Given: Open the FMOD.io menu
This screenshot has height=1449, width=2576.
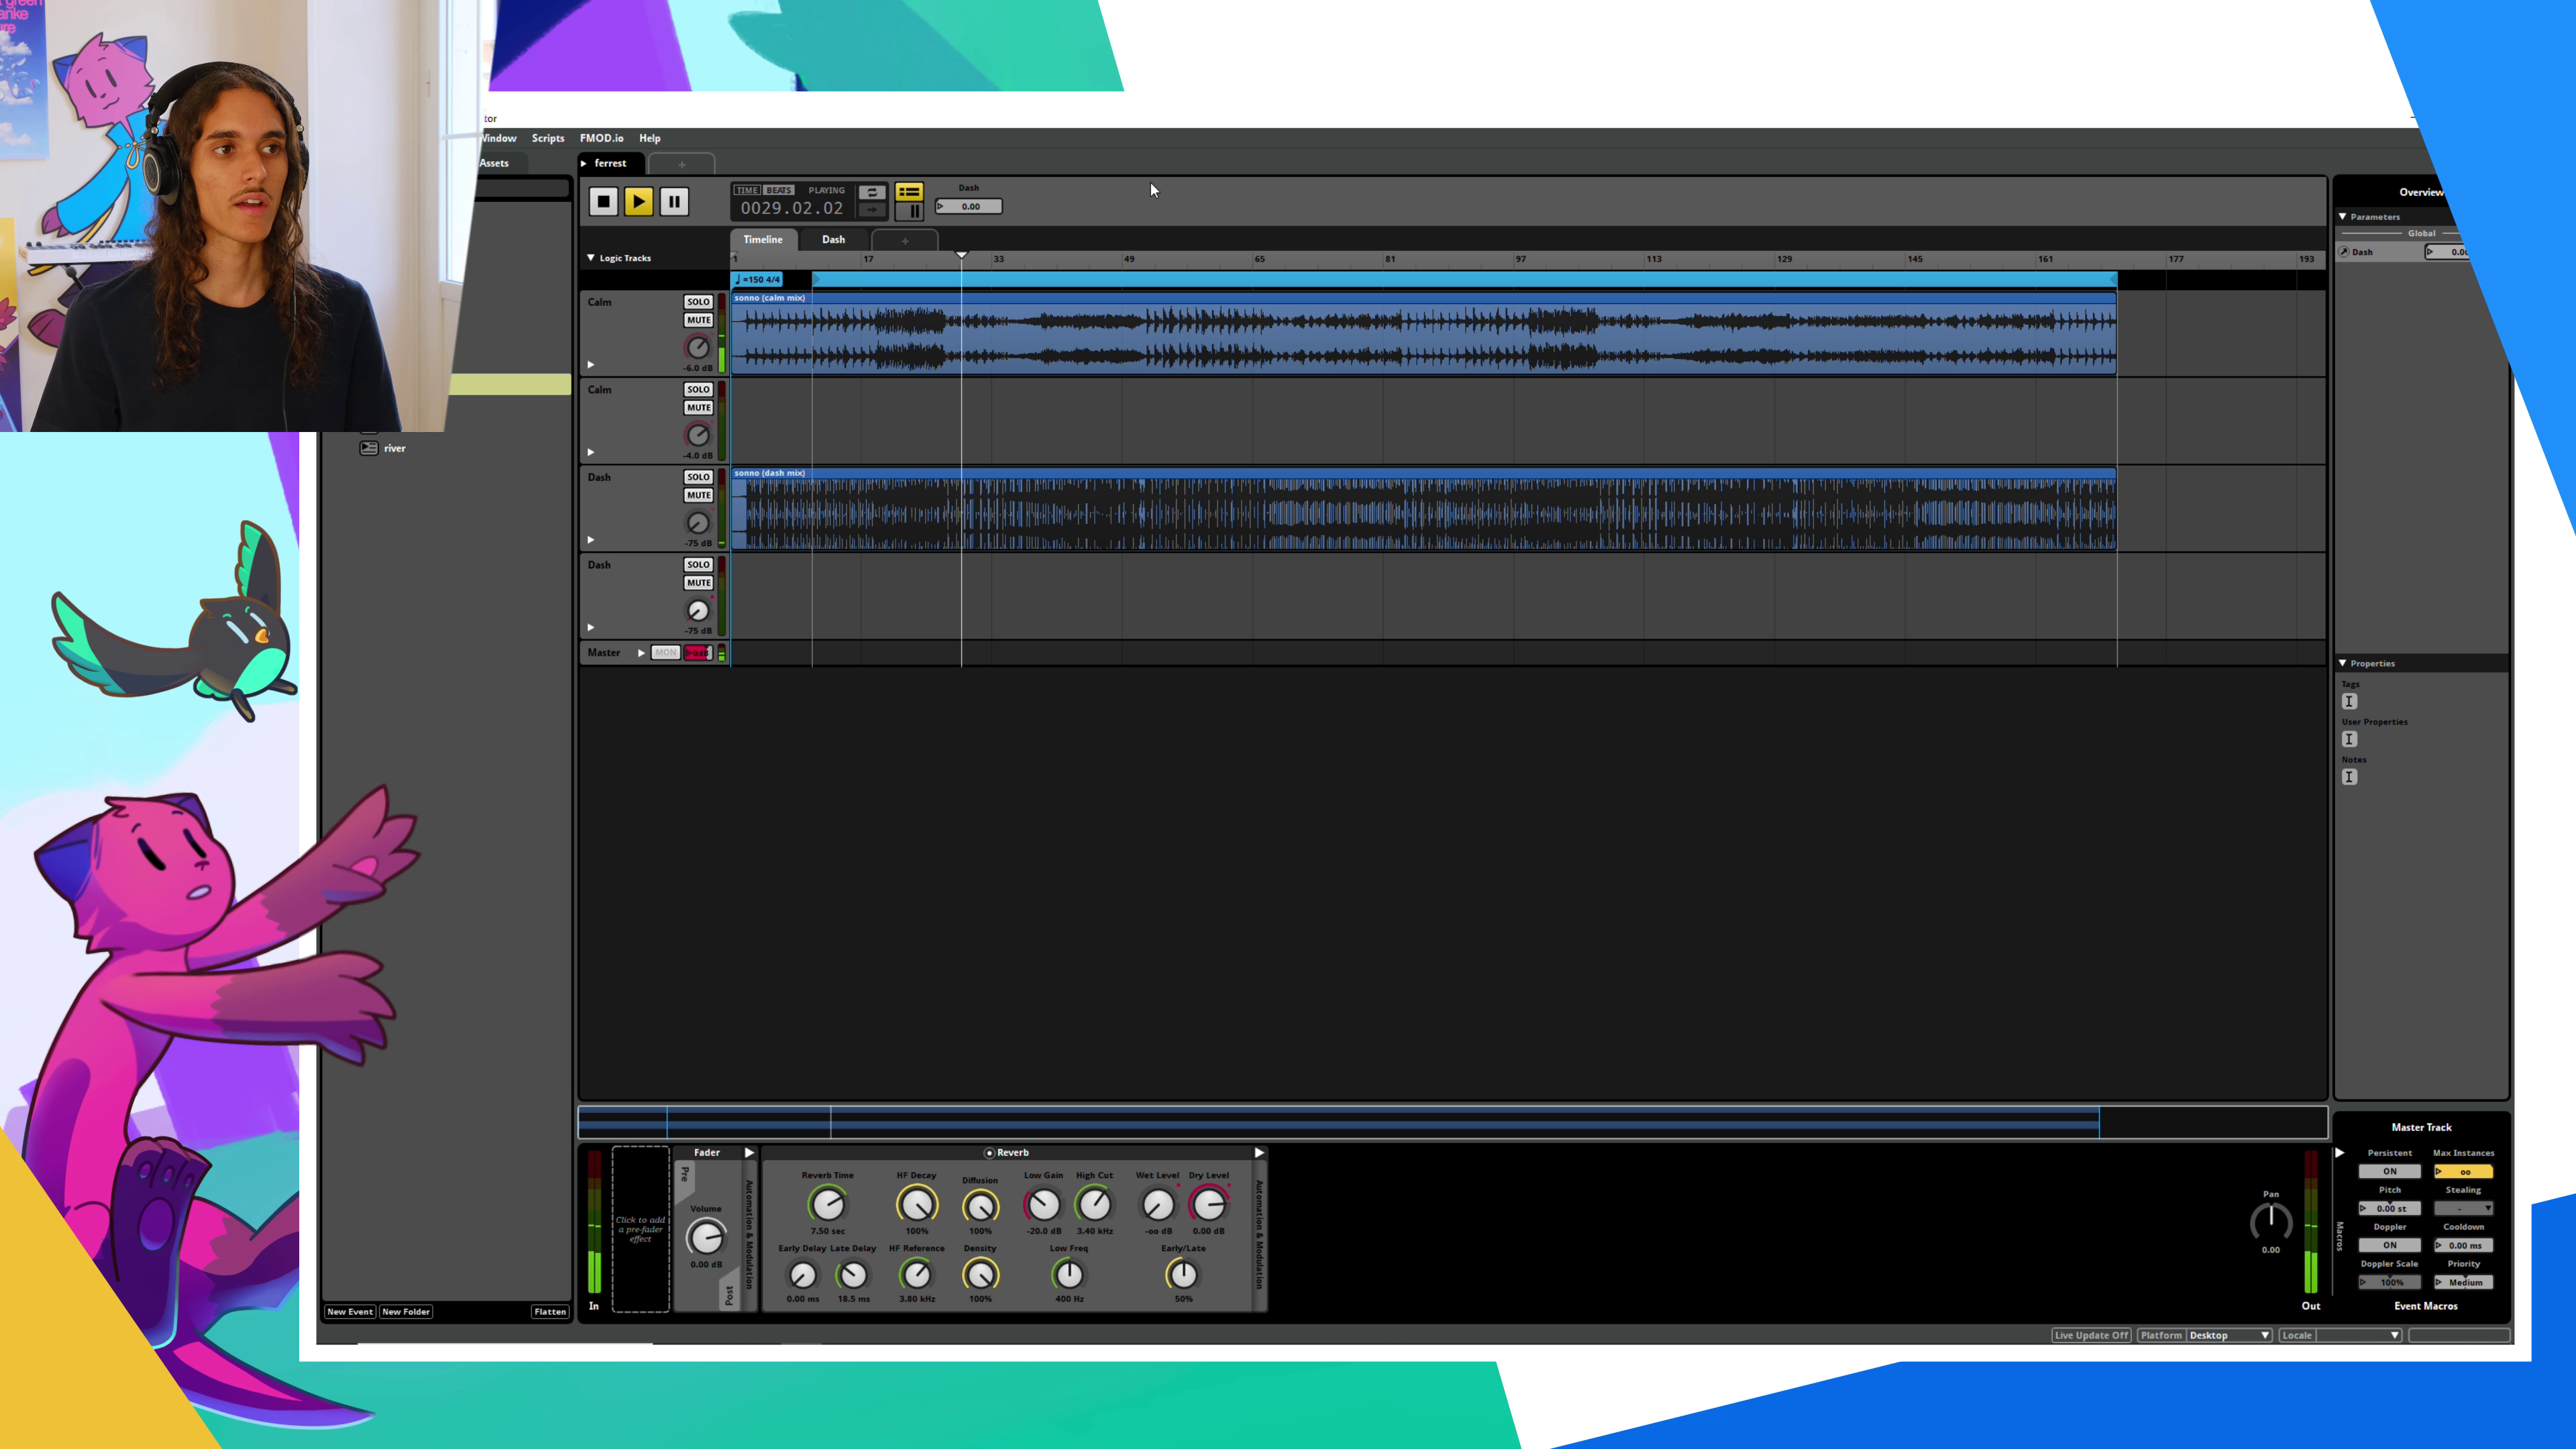Looking at the screenshot, I should (x=601, y=138).
